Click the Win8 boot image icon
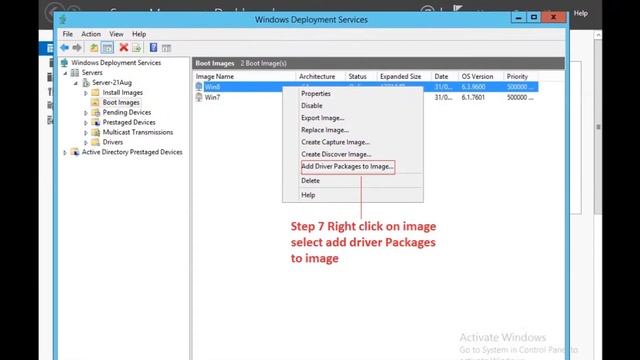This screenshot has width=640, height=360. [x=199, y=87]
